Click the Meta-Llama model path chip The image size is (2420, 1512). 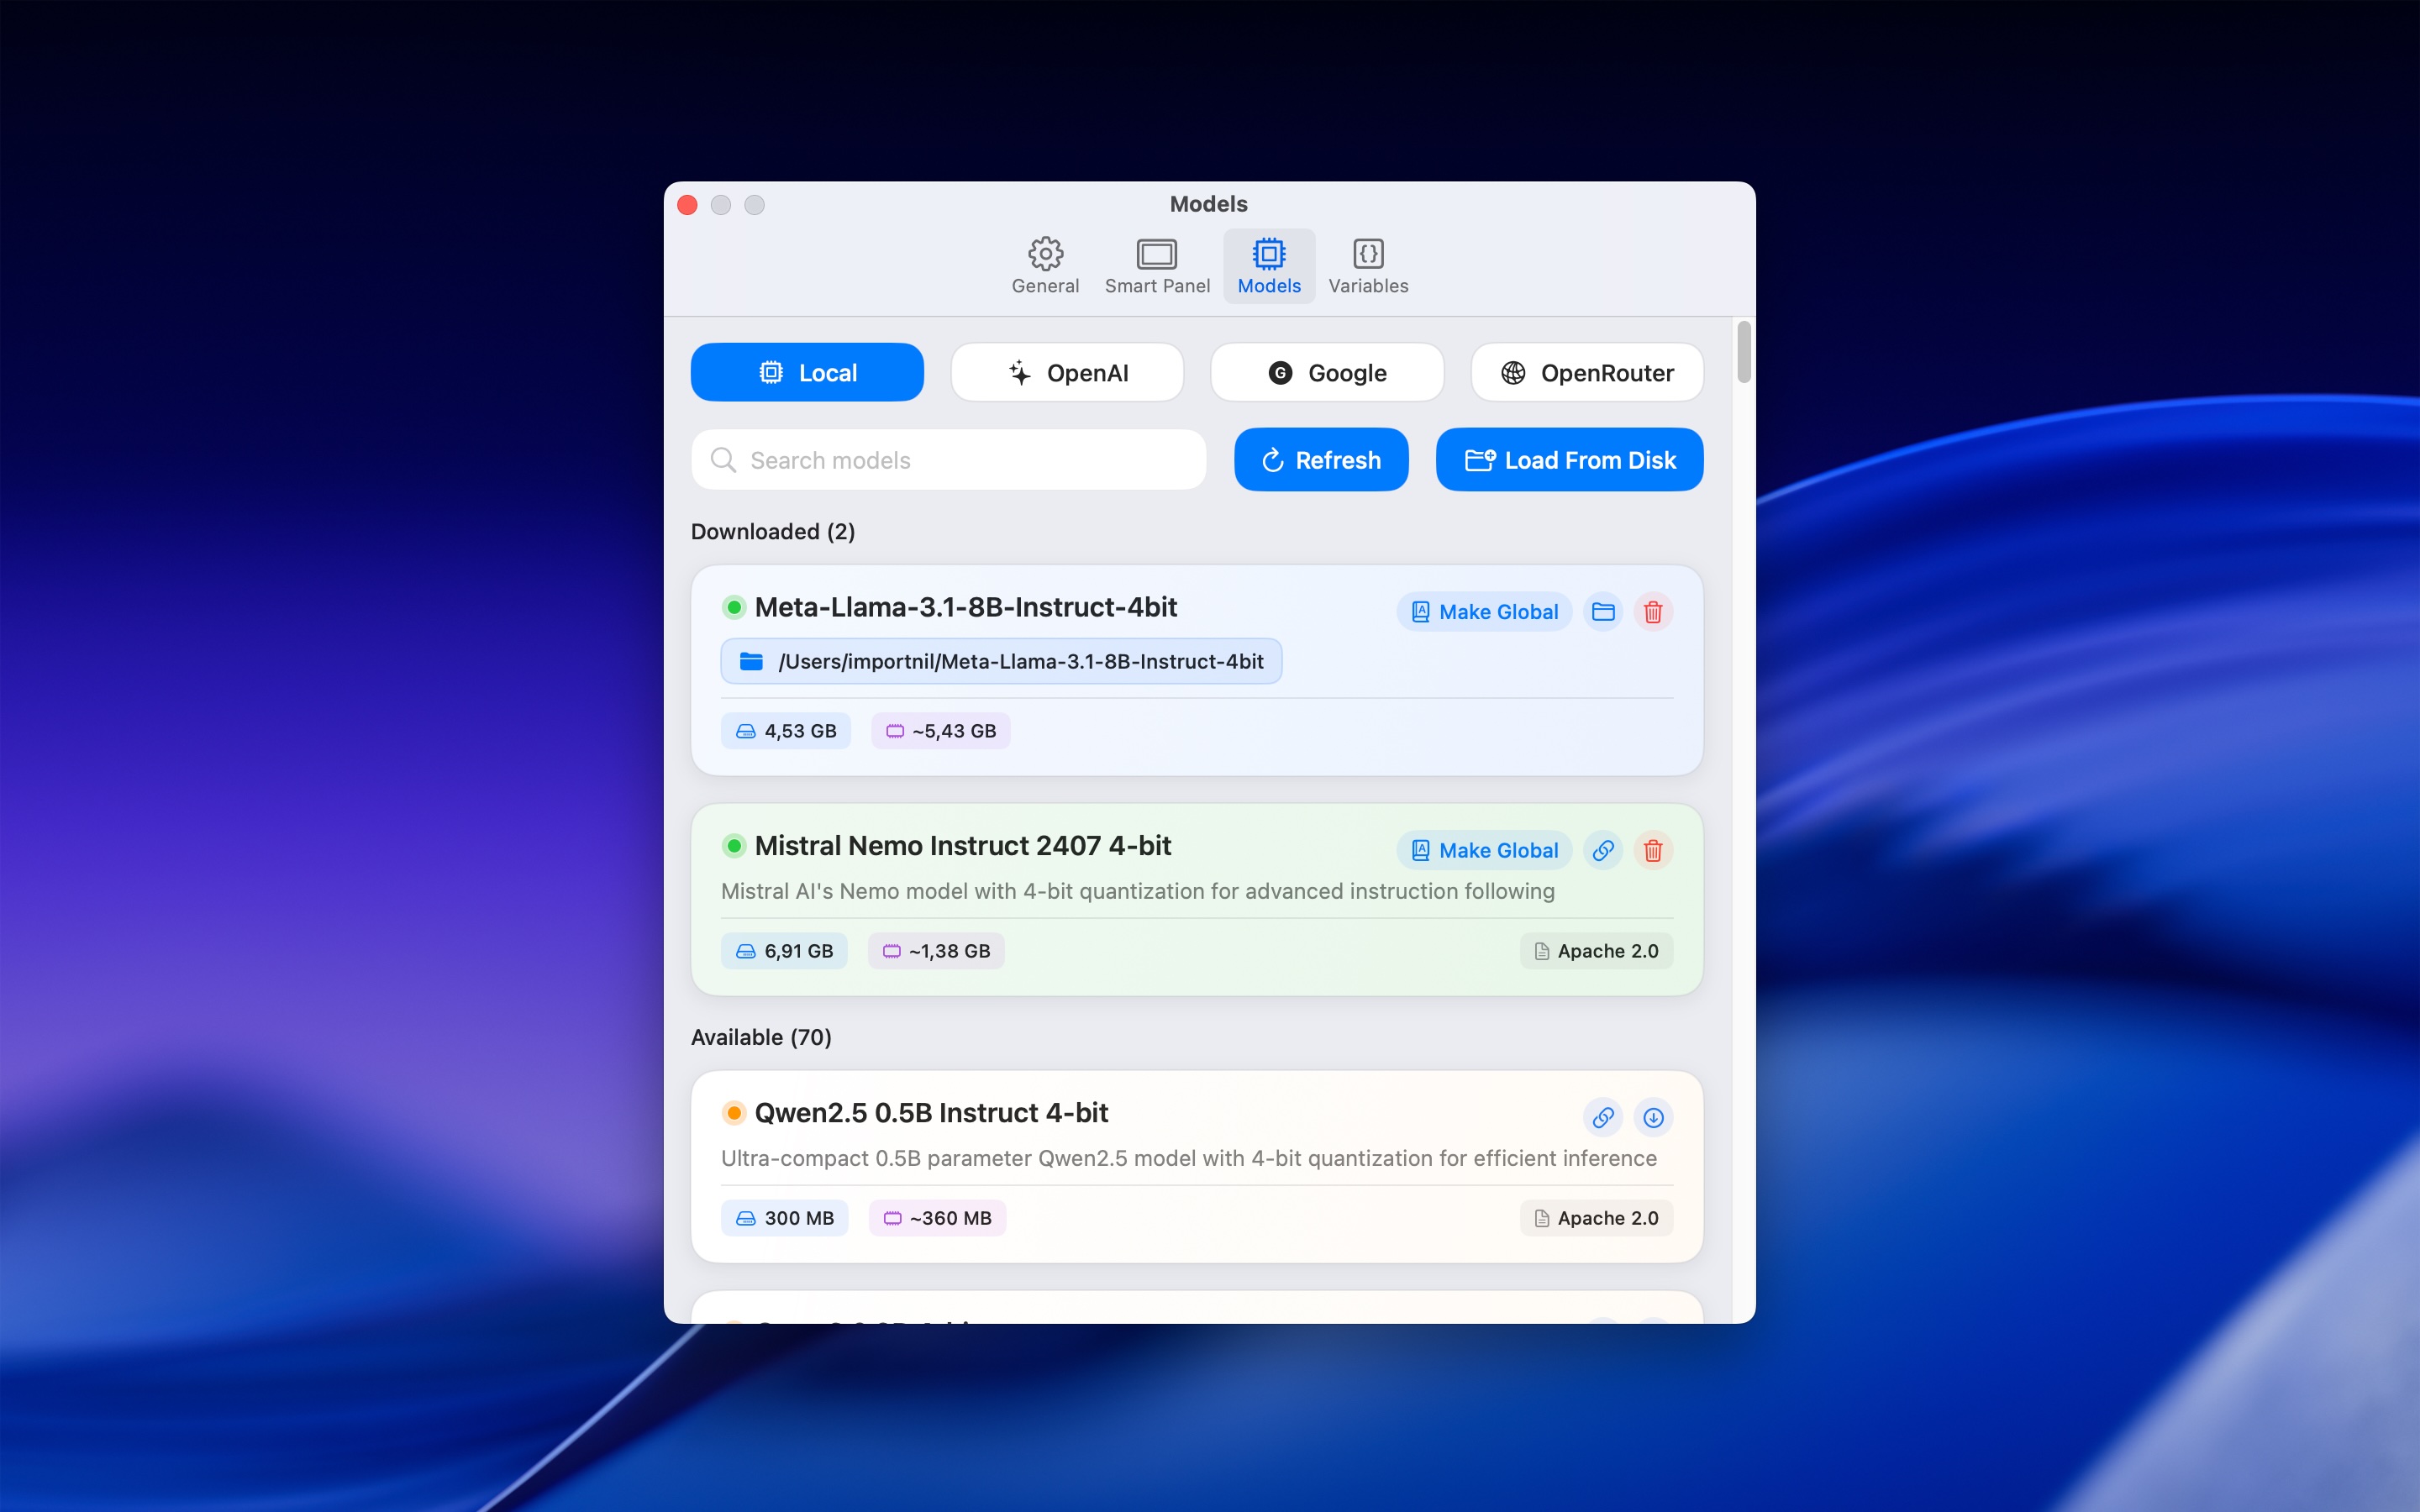[x=1001, y=661]
